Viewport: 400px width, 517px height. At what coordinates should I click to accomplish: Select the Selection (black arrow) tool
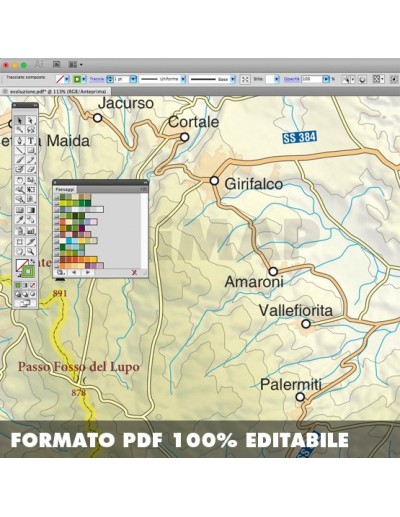coord(20,120)
